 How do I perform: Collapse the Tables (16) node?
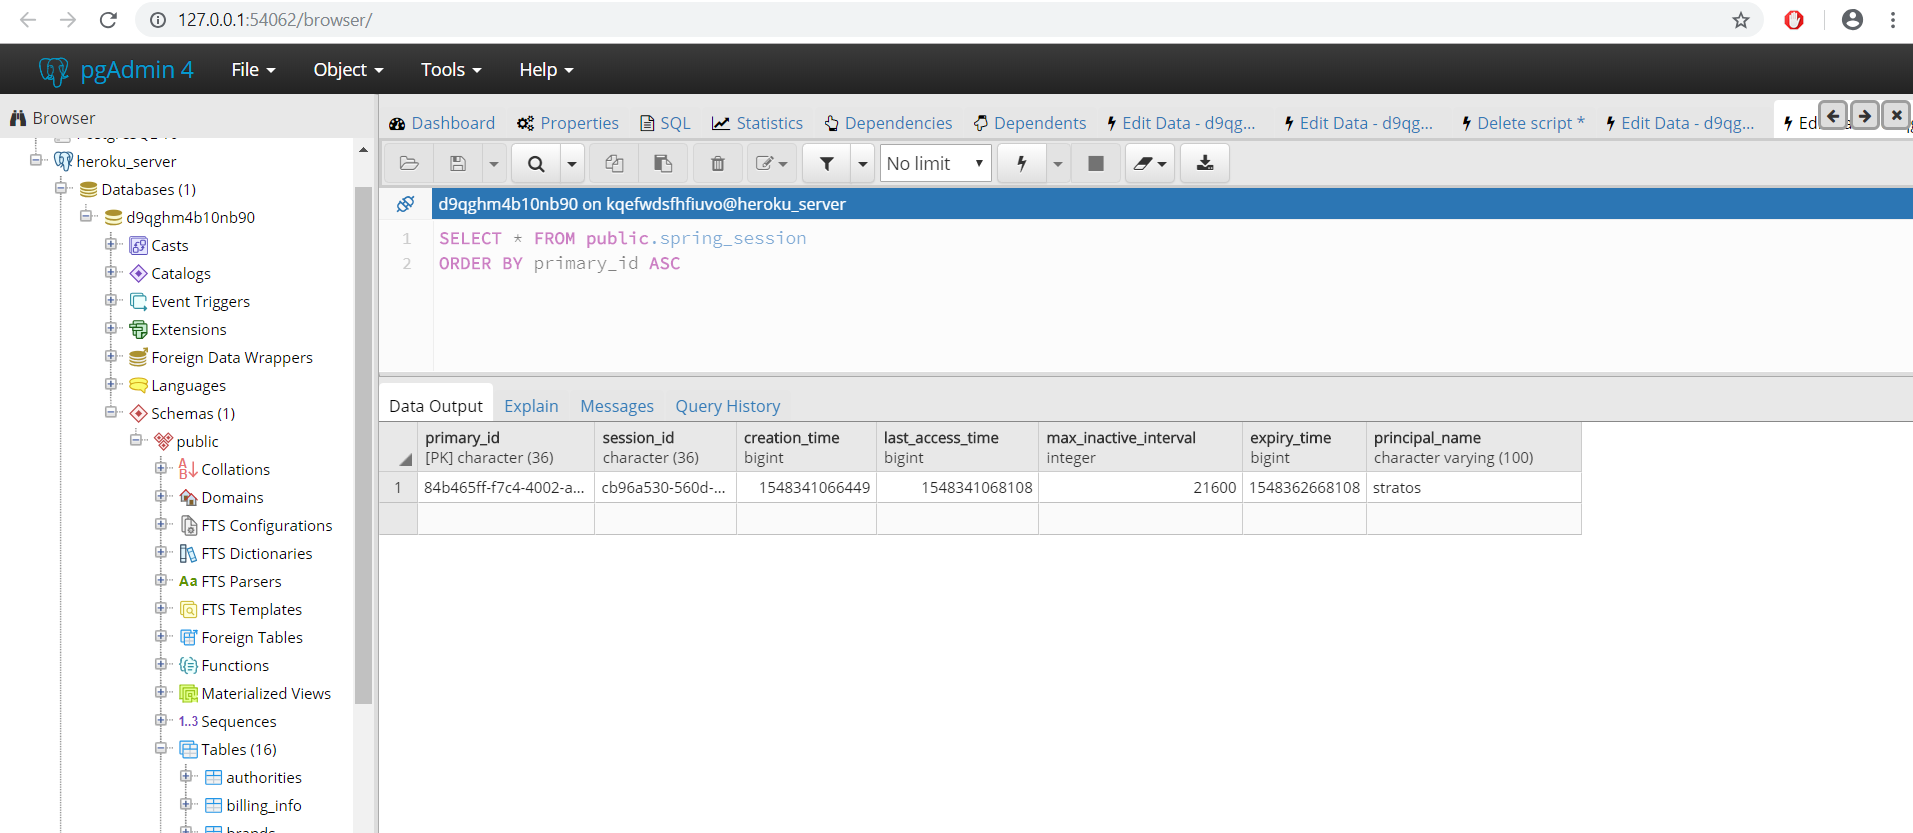(x=161, y=748)
